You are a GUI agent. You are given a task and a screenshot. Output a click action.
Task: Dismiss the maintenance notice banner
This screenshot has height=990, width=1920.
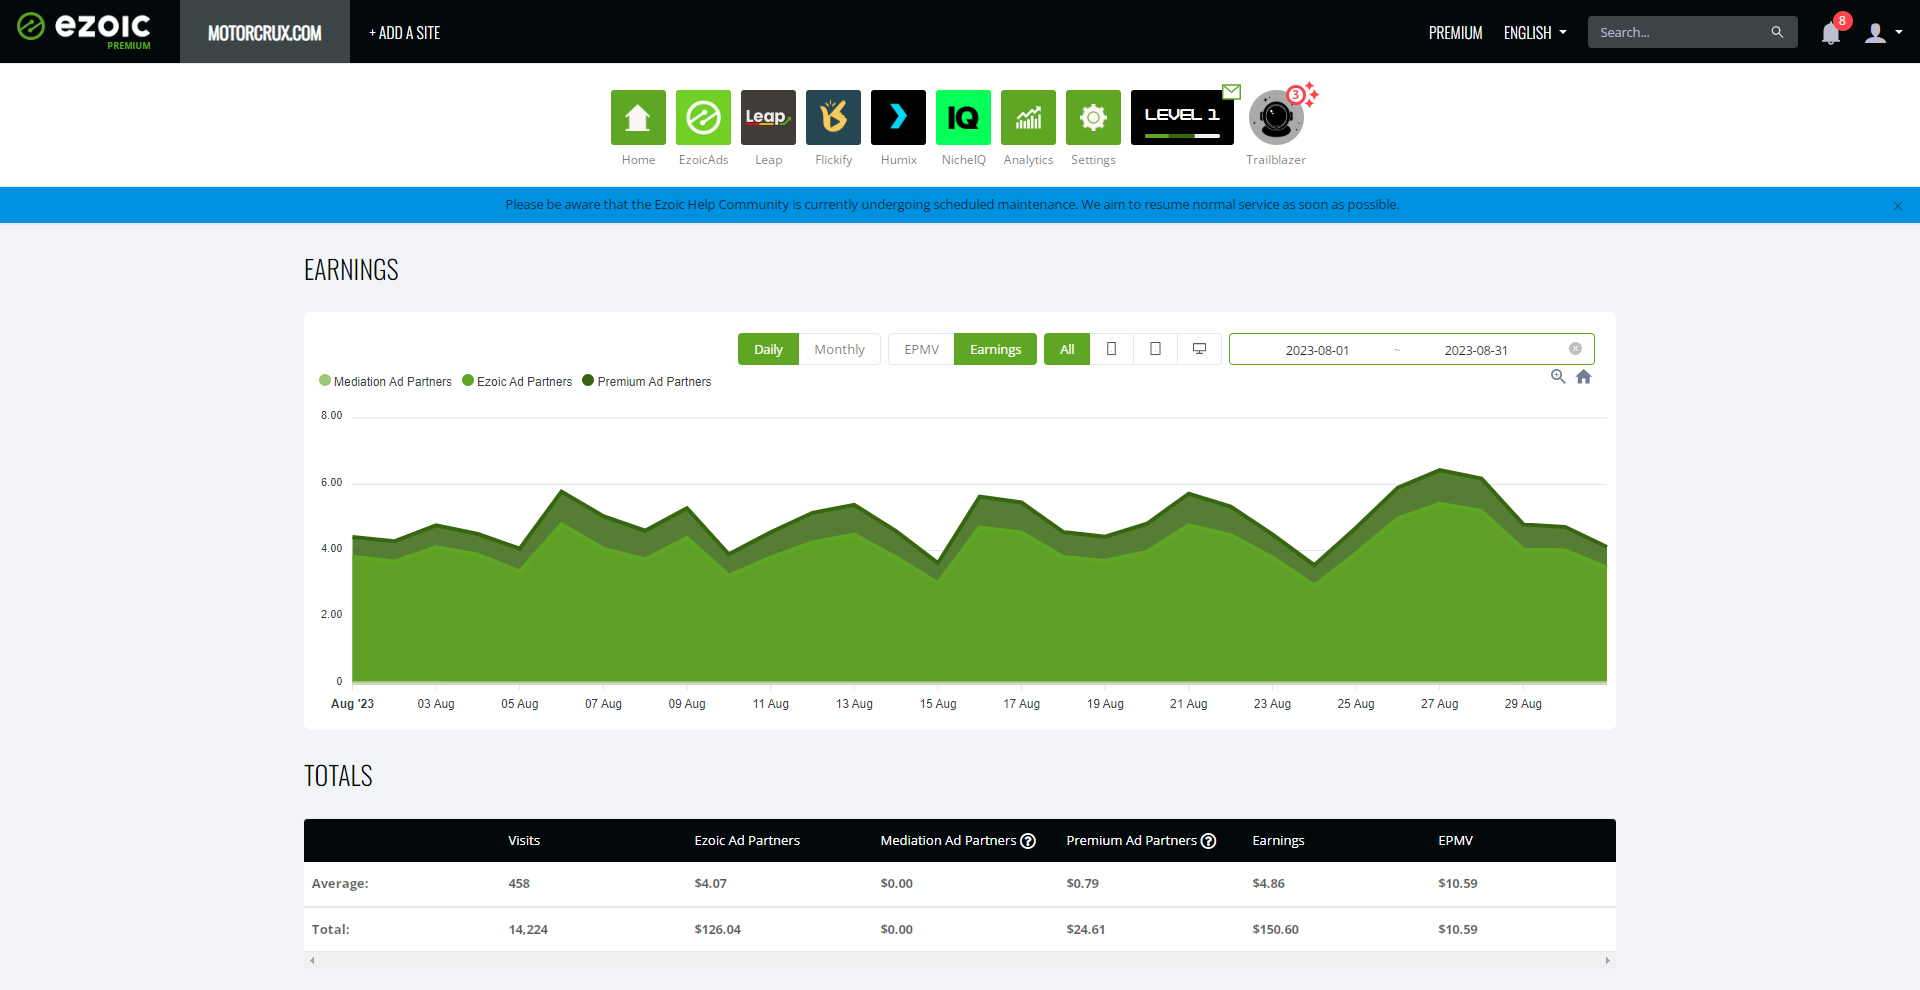point(1898,206)
